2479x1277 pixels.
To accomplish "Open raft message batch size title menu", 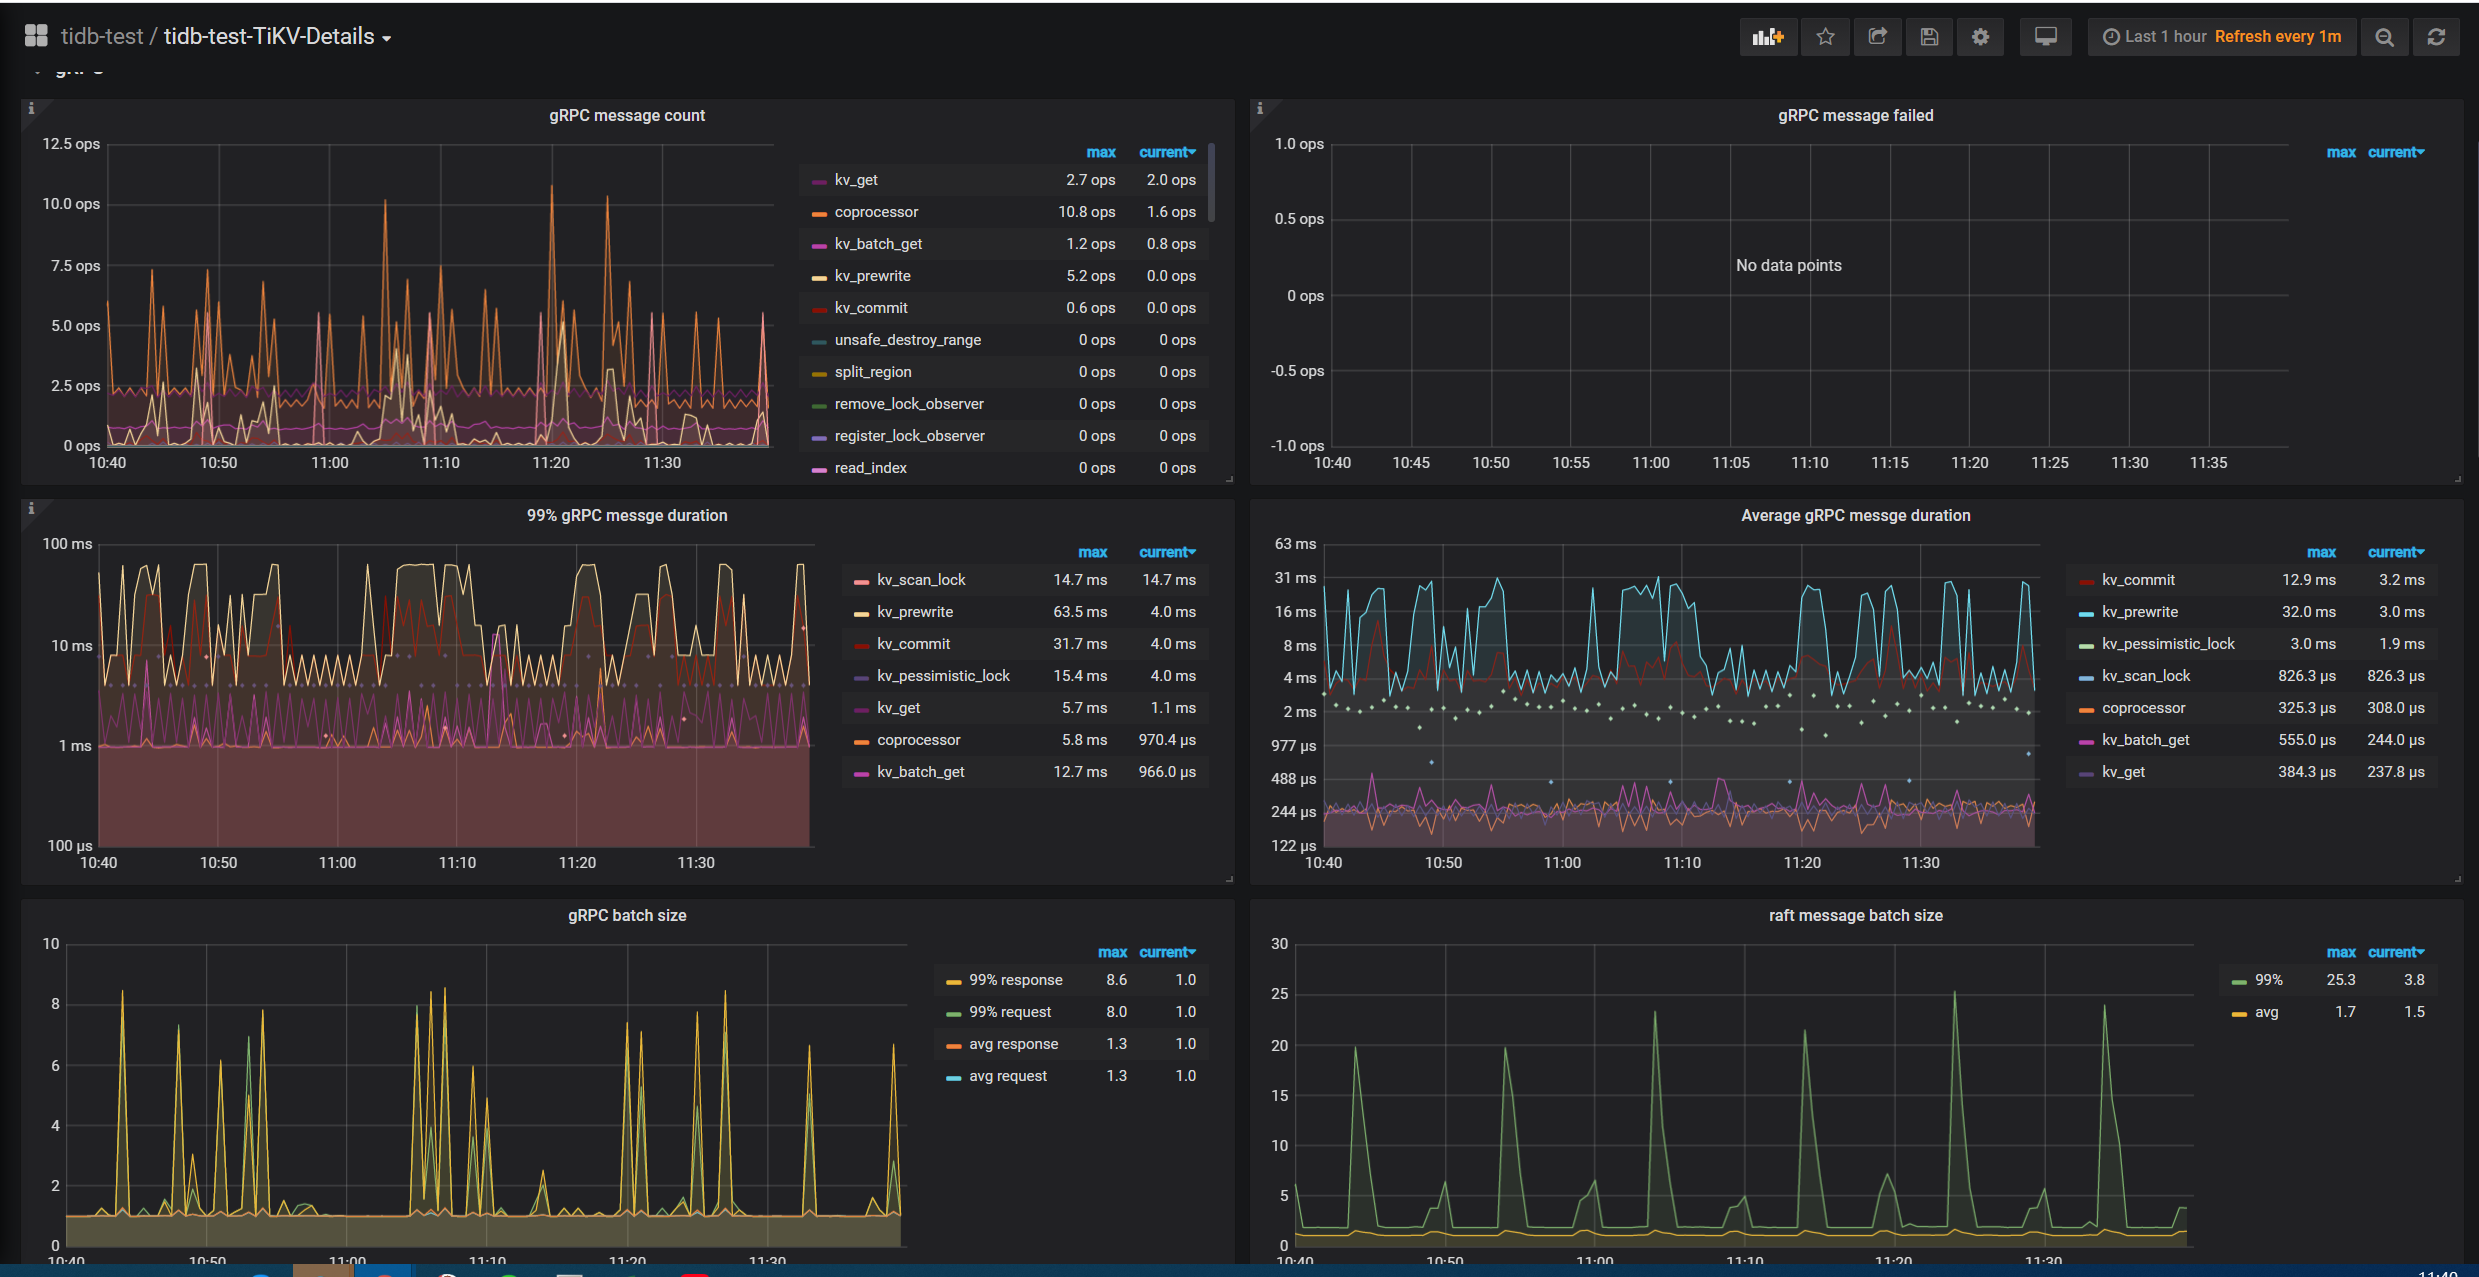I will [x=1855, y=915].
